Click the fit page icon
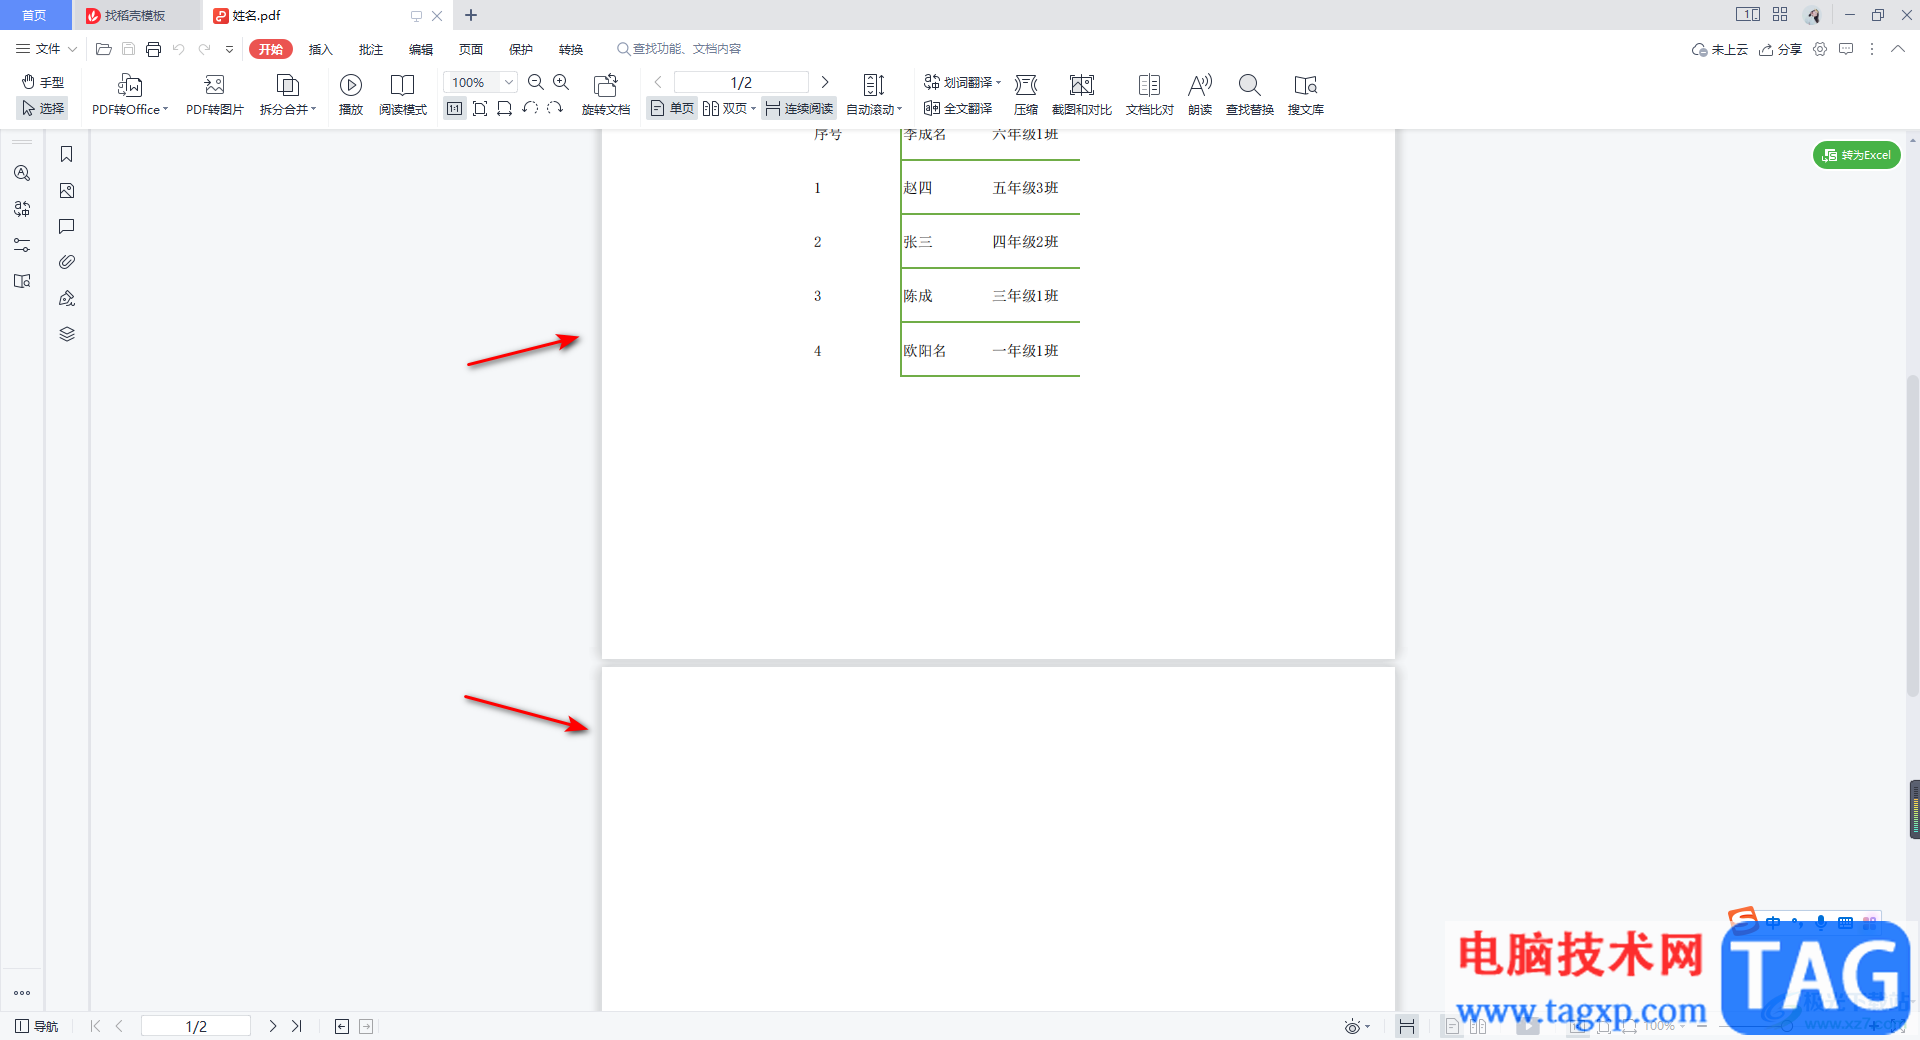 click(x=480, y=108)
